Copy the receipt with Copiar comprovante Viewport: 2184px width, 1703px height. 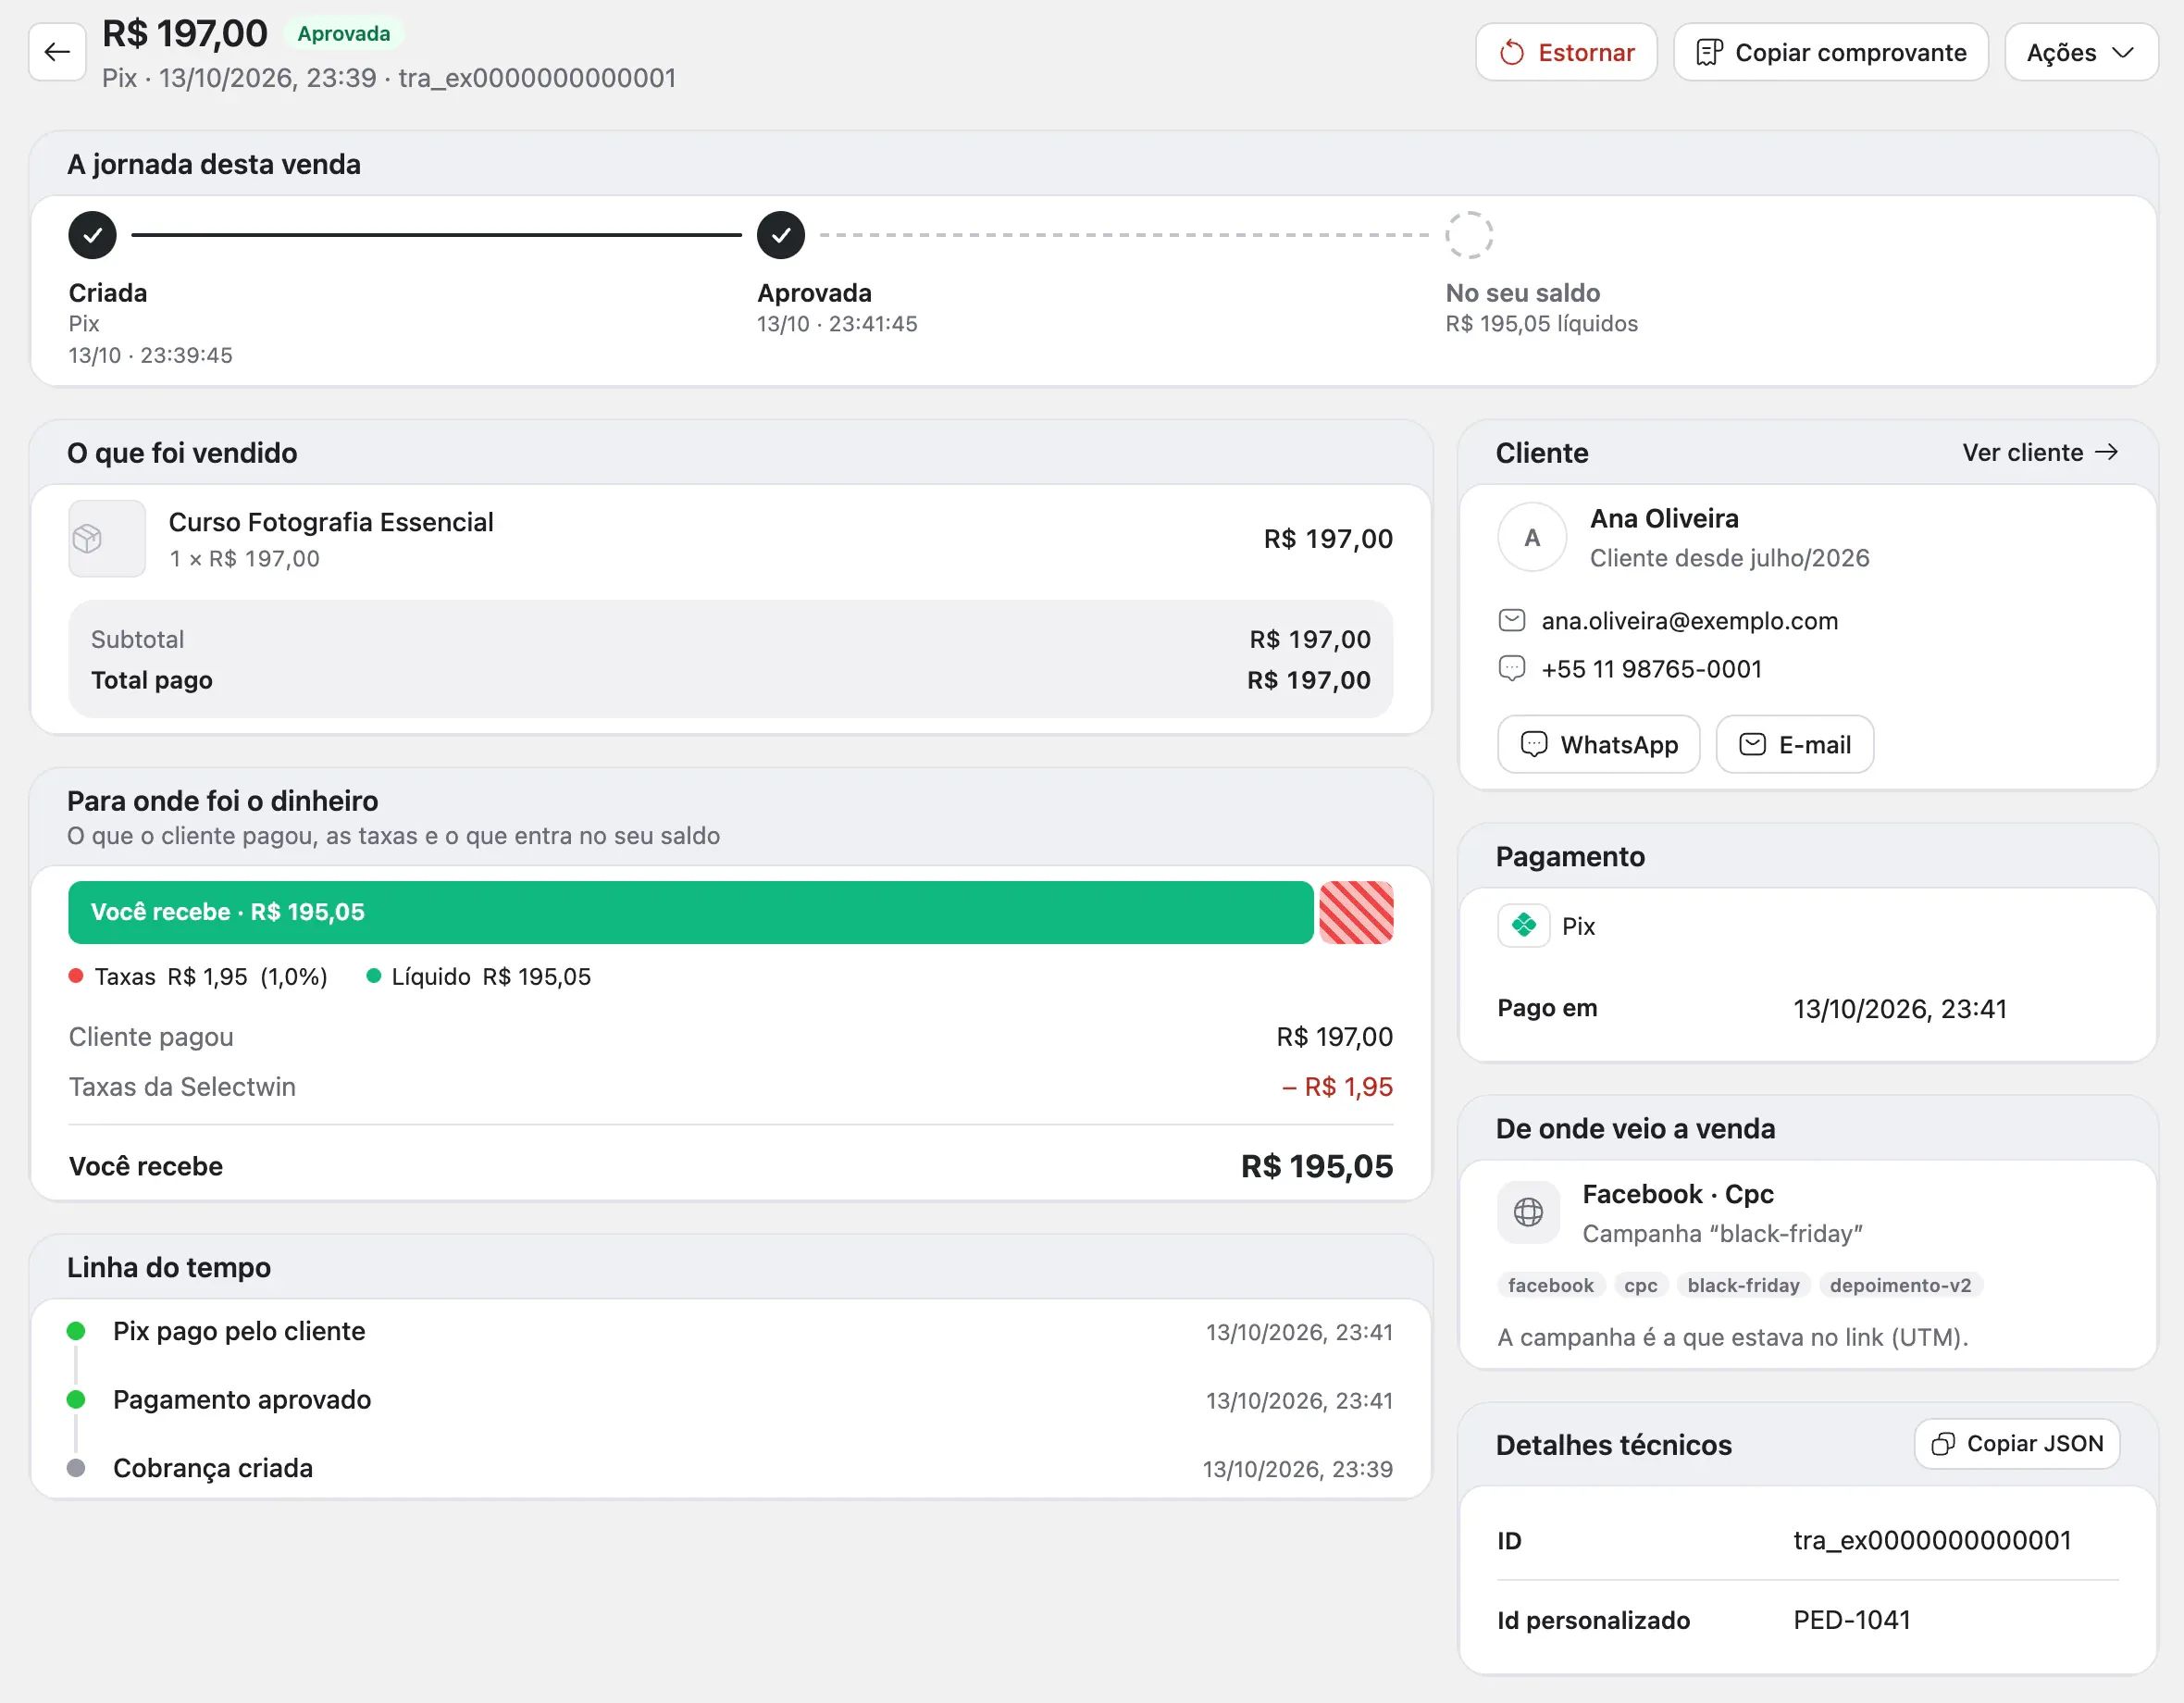1831,52
